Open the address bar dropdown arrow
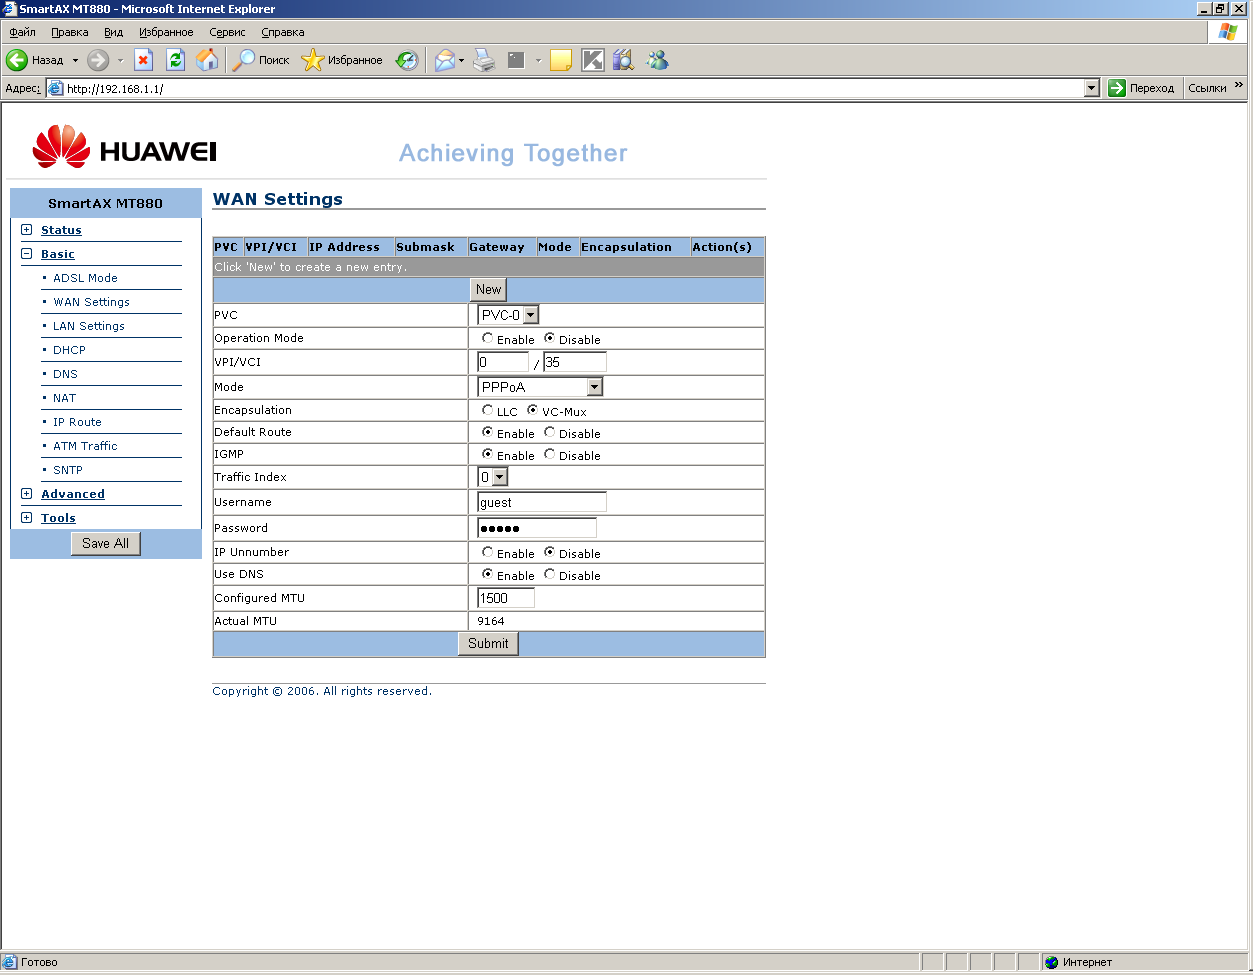This screenshot has width=1253, height=975. (1092, 88)
